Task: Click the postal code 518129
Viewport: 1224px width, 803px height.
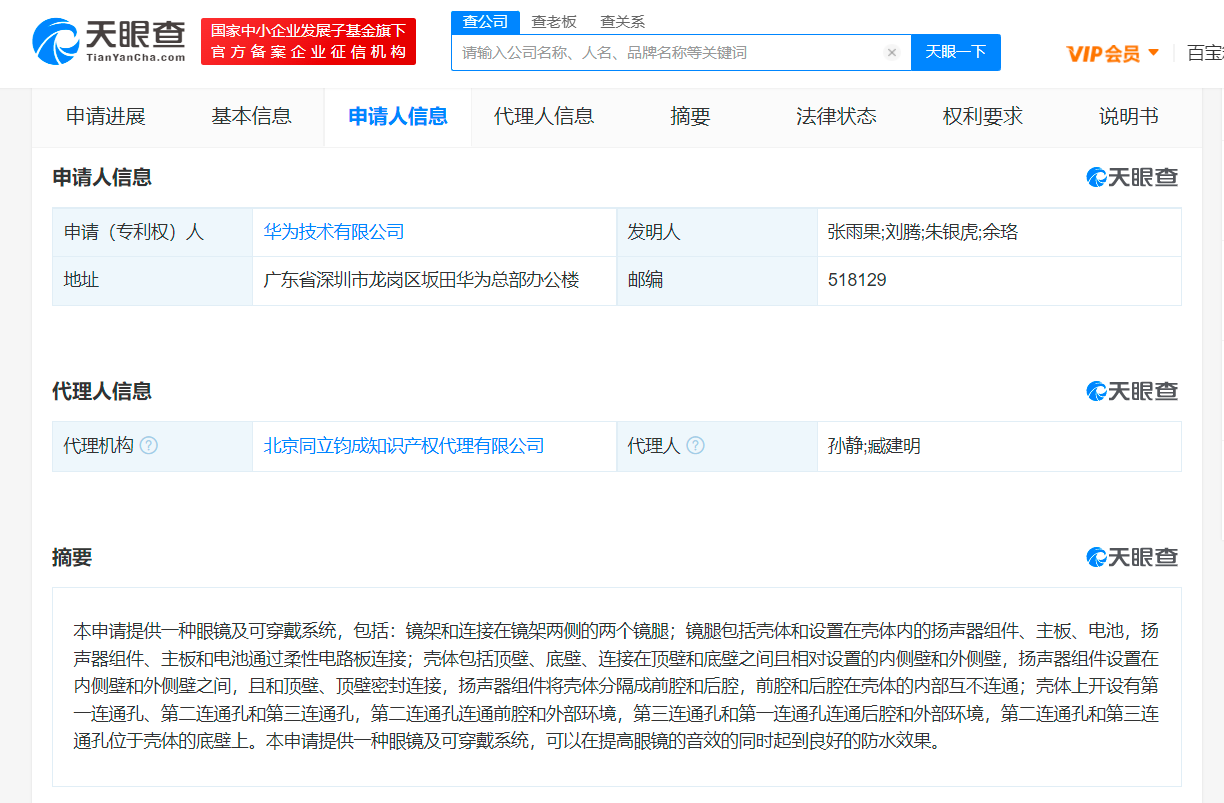Action: click(857, 280)
